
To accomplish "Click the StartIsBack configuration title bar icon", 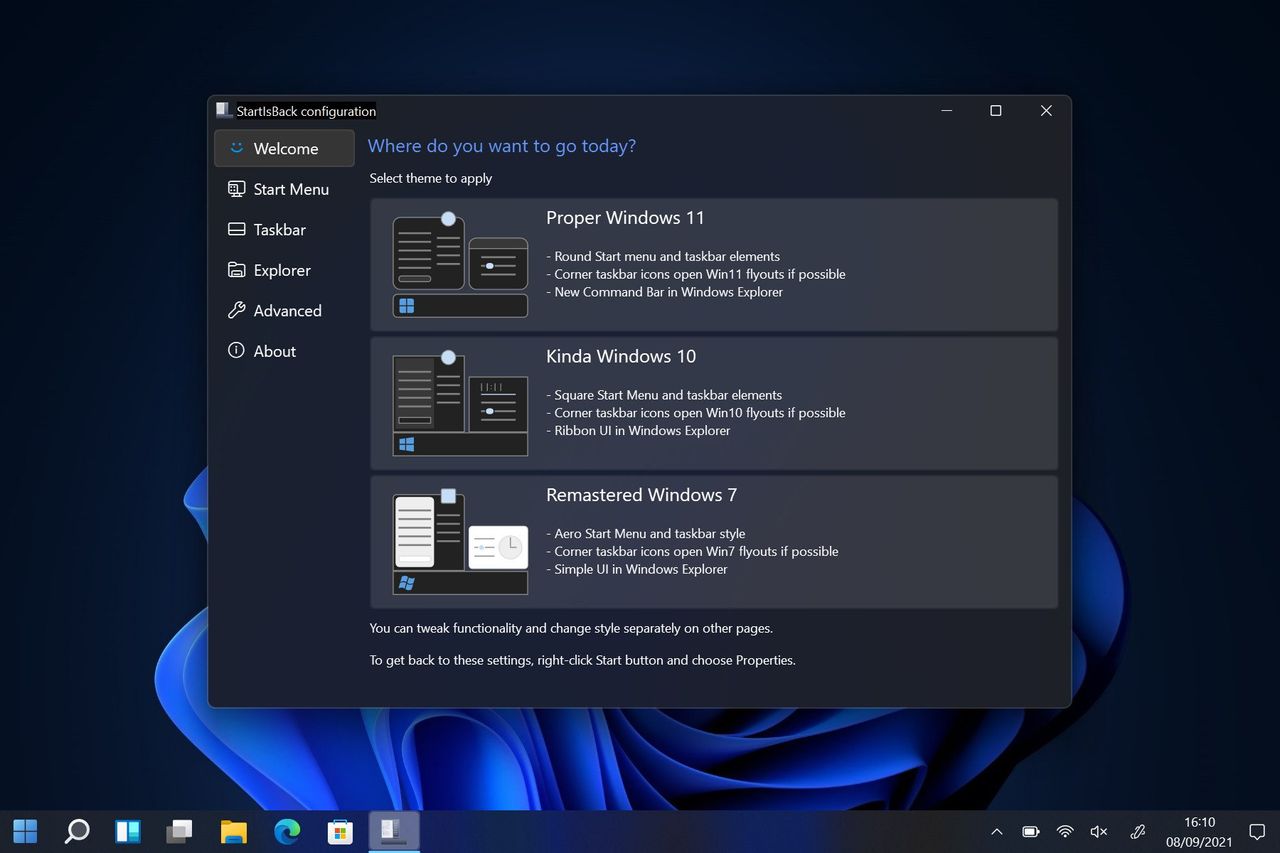I will 224,111.
